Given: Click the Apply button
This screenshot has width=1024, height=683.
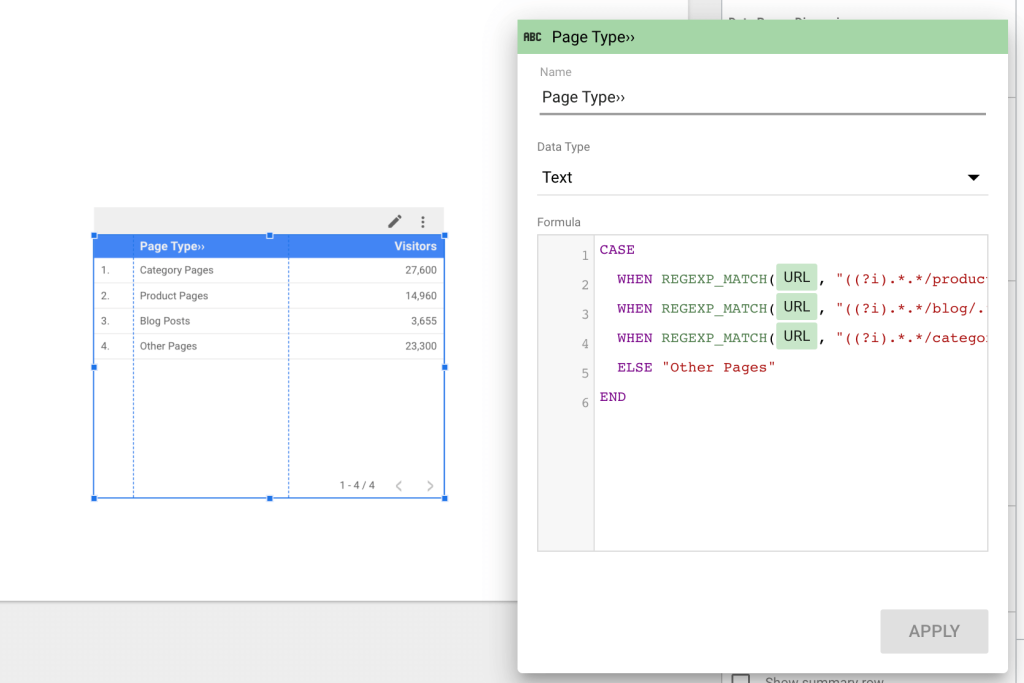Looking at the screenshot, I should (934, 631).
